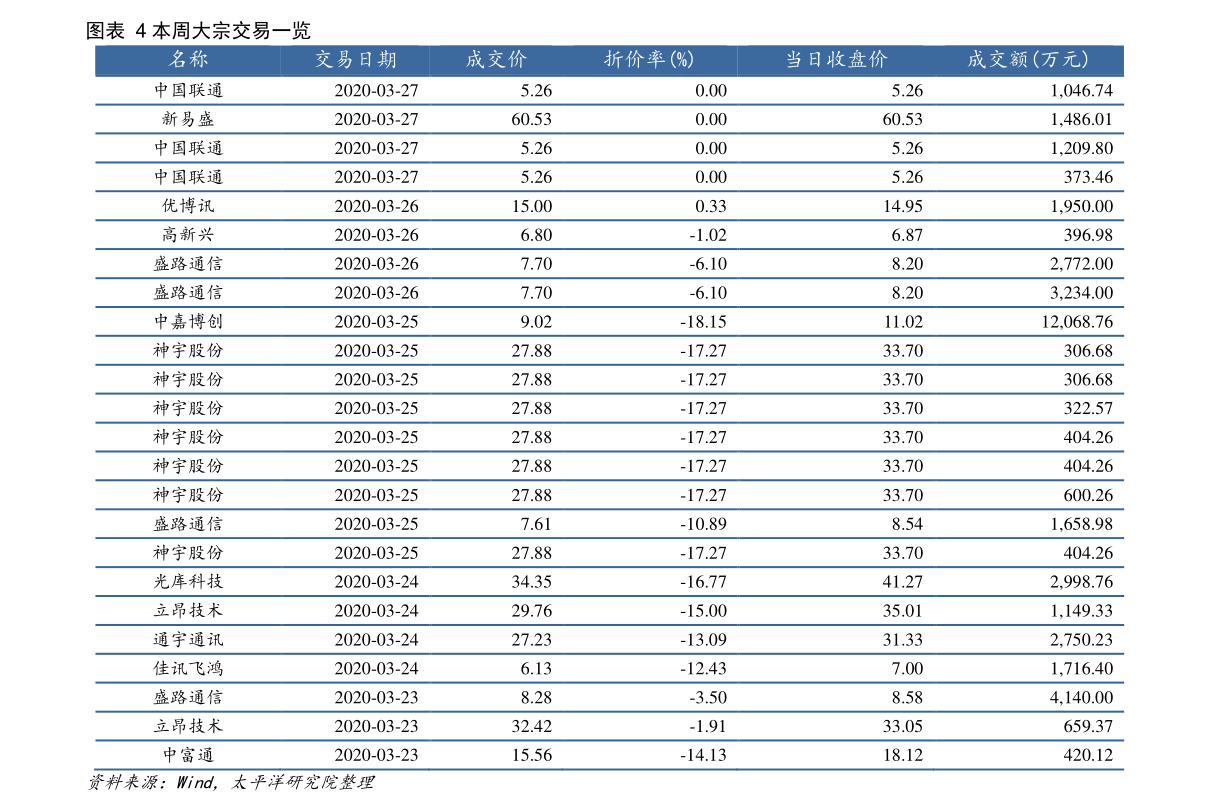Screen dimensions: 1225x811
Task: Click first empty row cell under 名称
Action: (188, 90)
